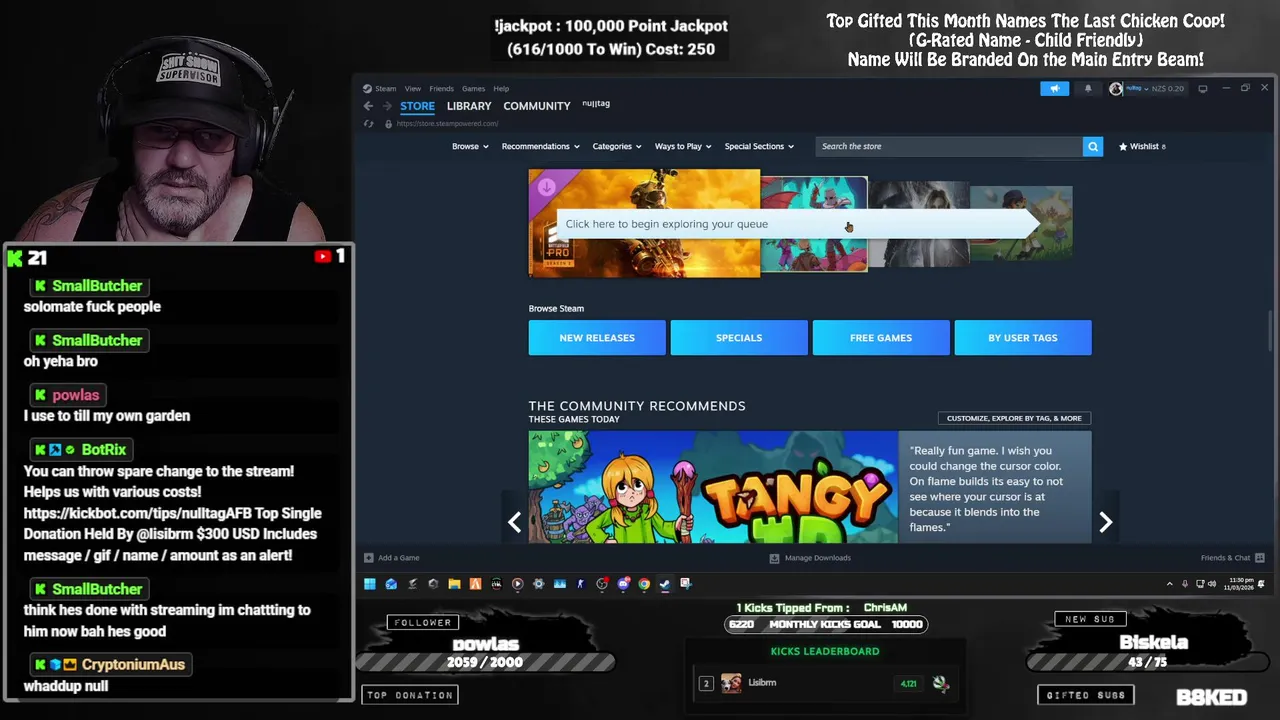The width and height of the screenshot is (1280, 720).
Task: Expand the Categories dropdown
Action: pyautogui.click(x=616, y=146)
